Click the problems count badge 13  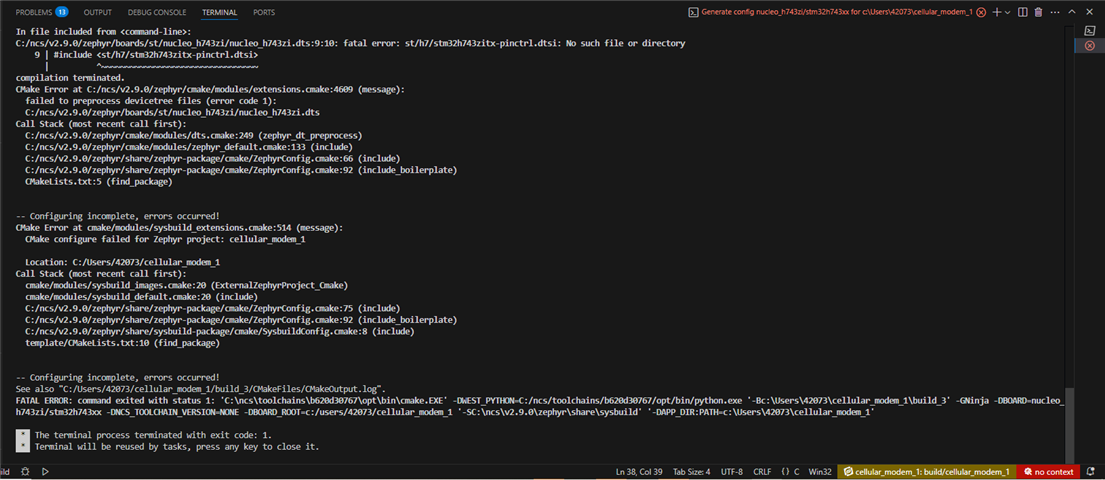click(x=61, y=12)
